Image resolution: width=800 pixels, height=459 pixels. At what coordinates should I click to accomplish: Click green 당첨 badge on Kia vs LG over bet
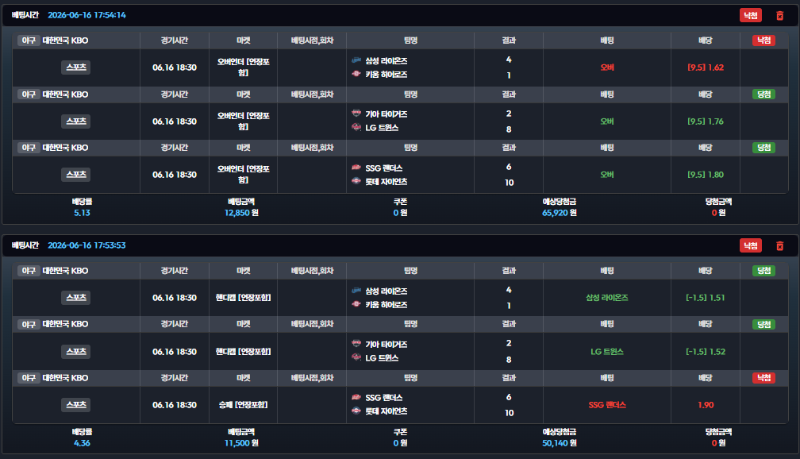(x=764, y=94)
